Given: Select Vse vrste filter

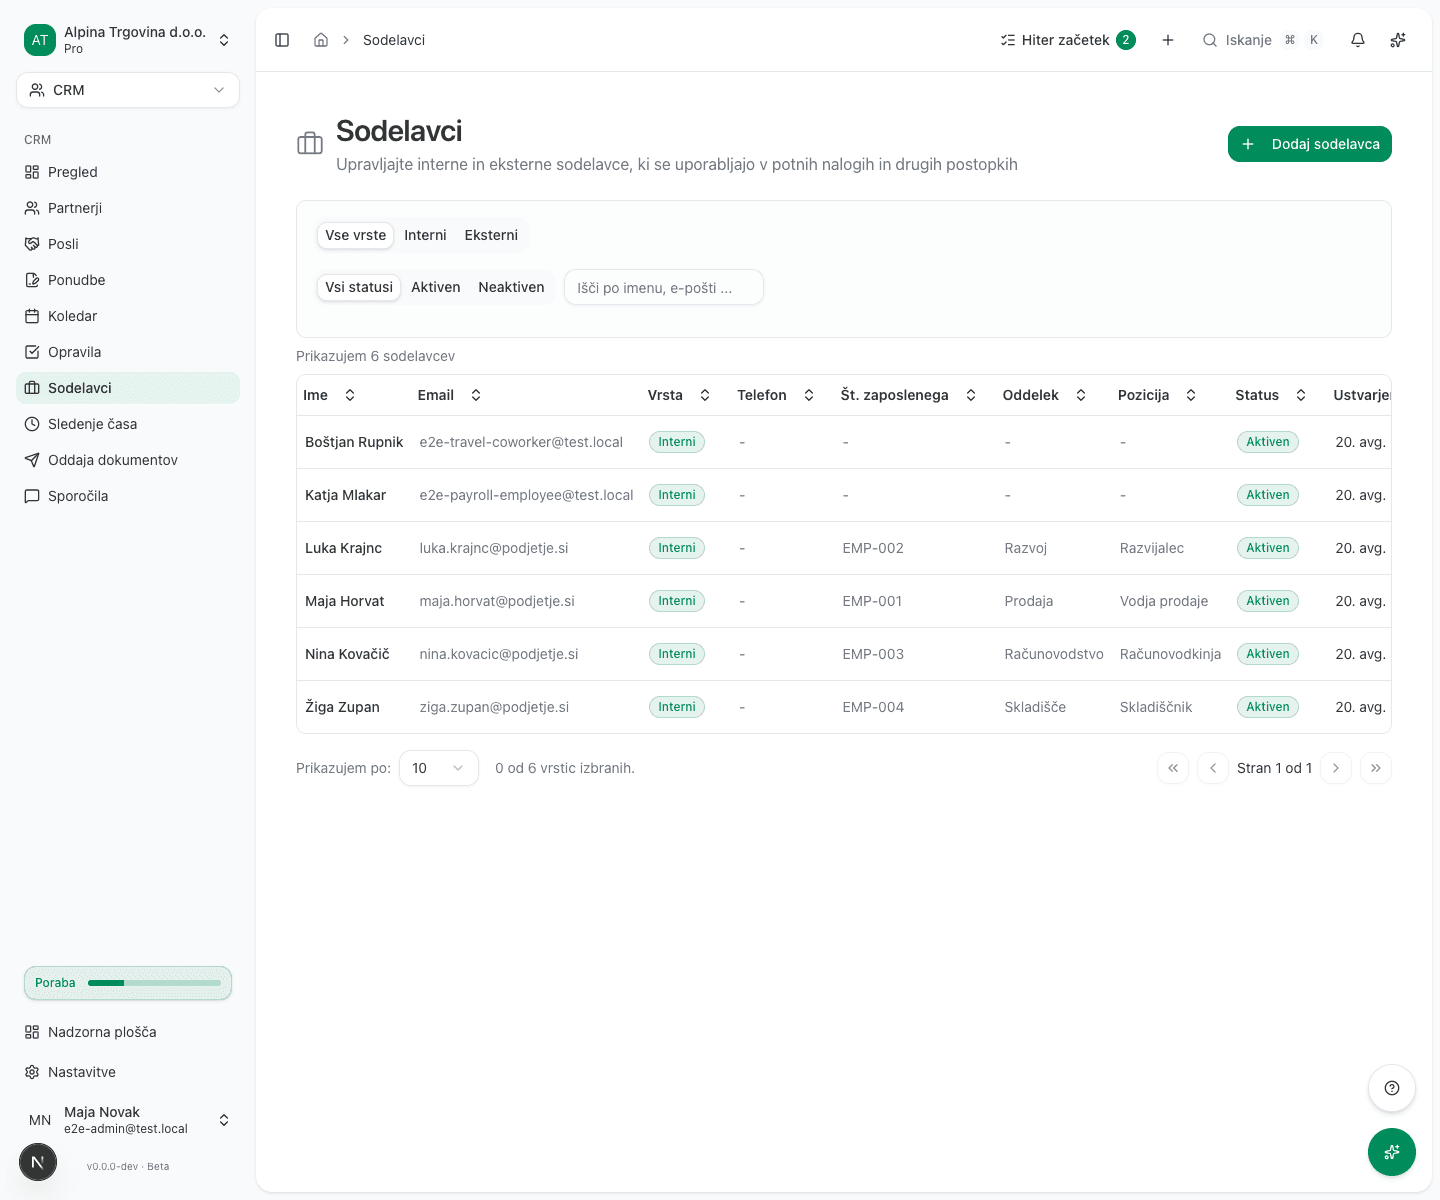Looking at the screenshot, I should coord(355,235).
